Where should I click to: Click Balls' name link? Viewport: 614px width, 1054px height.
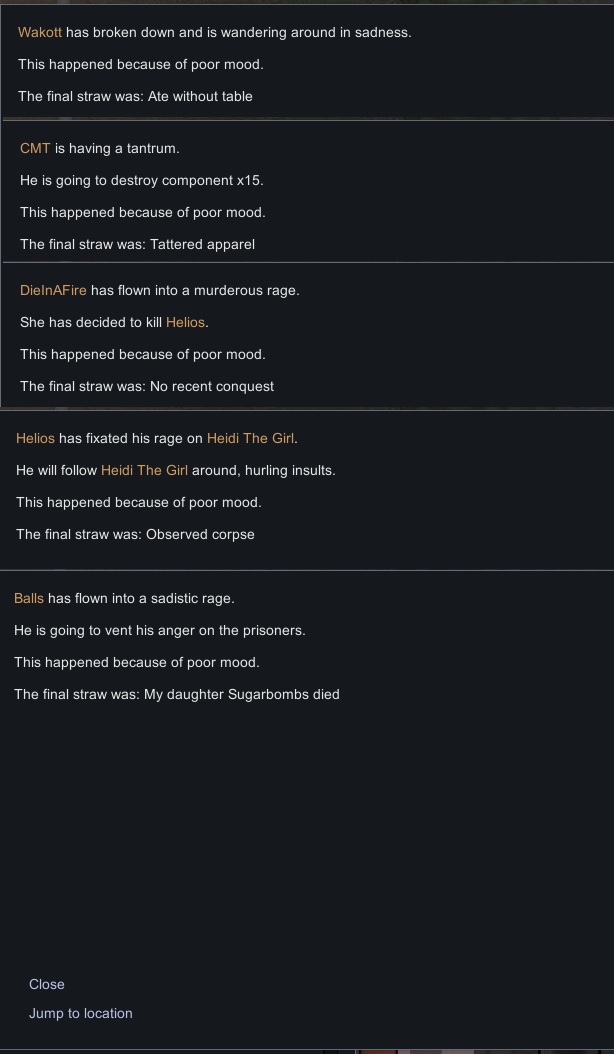point(27,598)
